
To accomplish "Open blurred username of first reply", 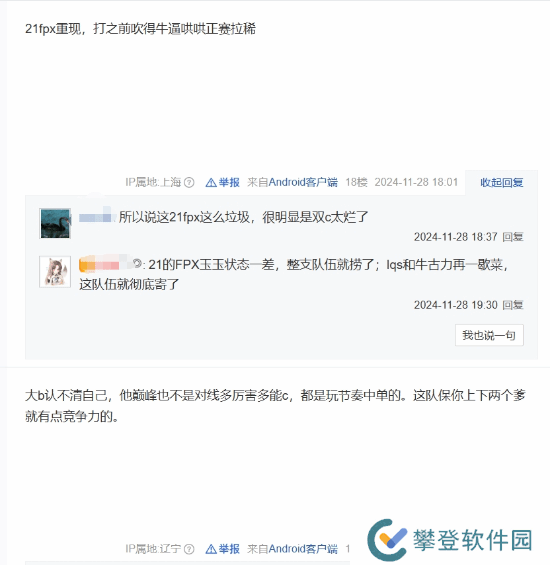I will click(x=96, y=217).
